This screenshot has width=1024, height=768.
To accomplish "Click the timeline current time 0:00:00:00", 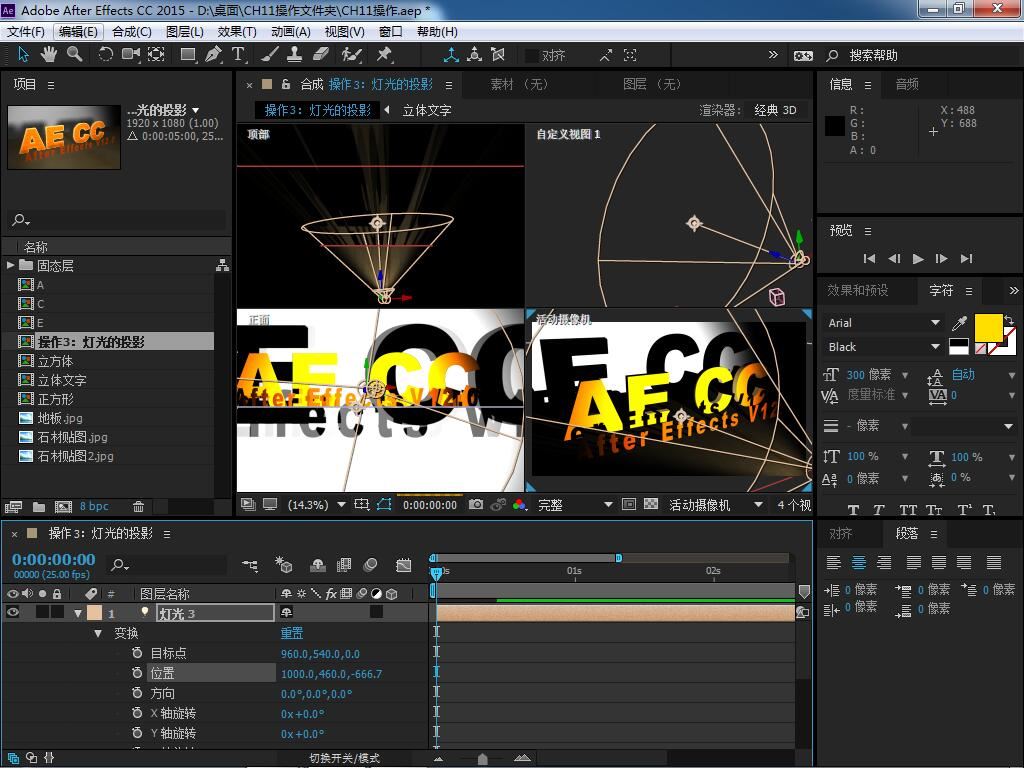I will coord(54,560).
